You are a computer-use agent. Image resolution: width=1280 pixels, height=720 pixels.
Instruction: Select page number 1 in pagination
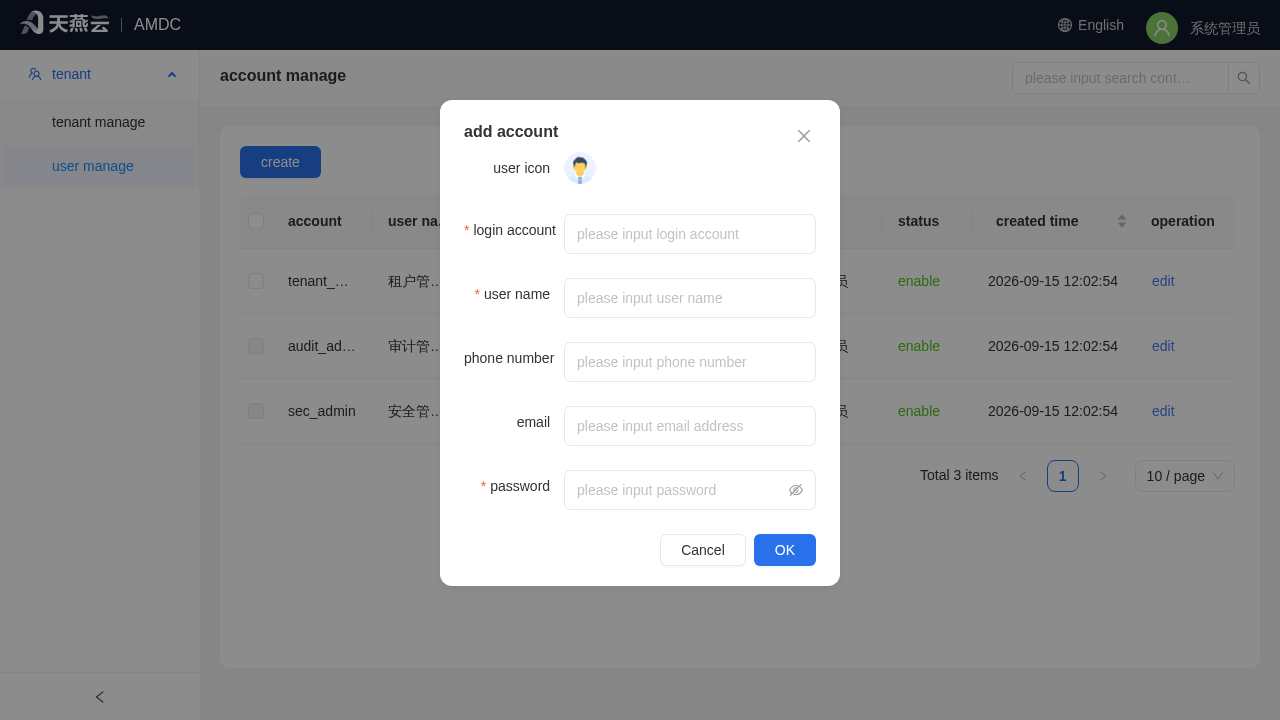click(1063, 476)
